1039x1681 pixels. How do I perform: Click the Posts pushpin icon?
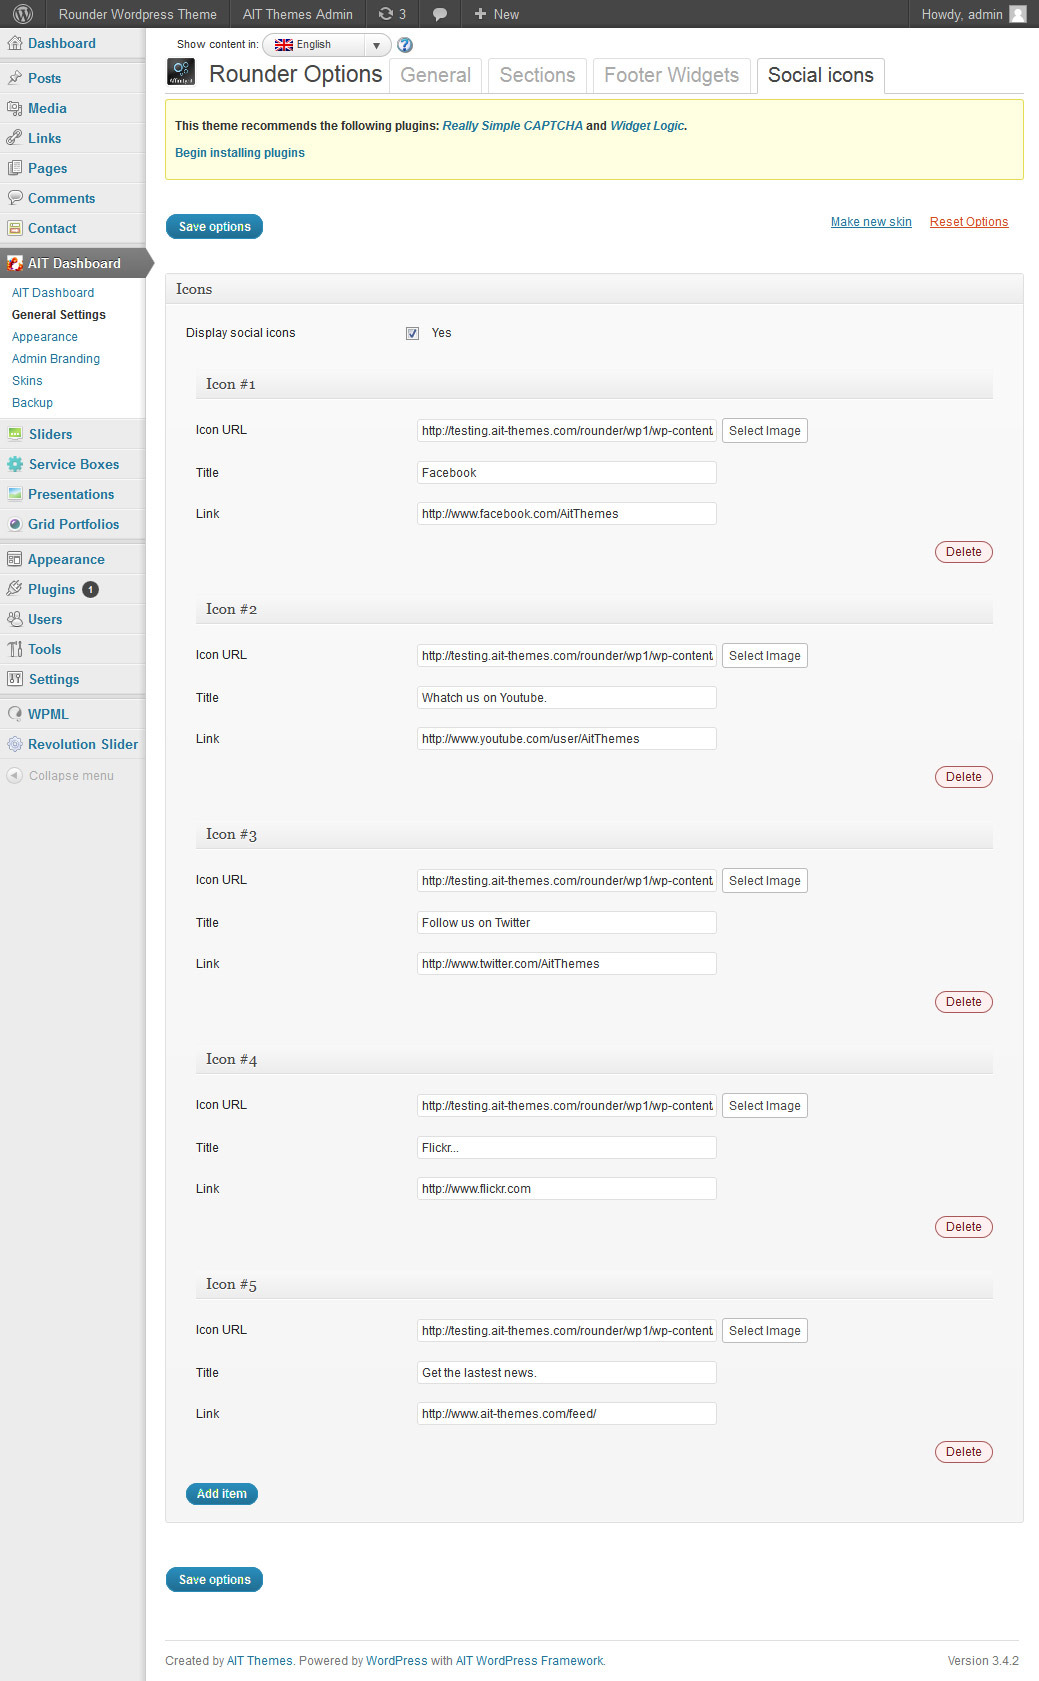click(x=15, y=78)
